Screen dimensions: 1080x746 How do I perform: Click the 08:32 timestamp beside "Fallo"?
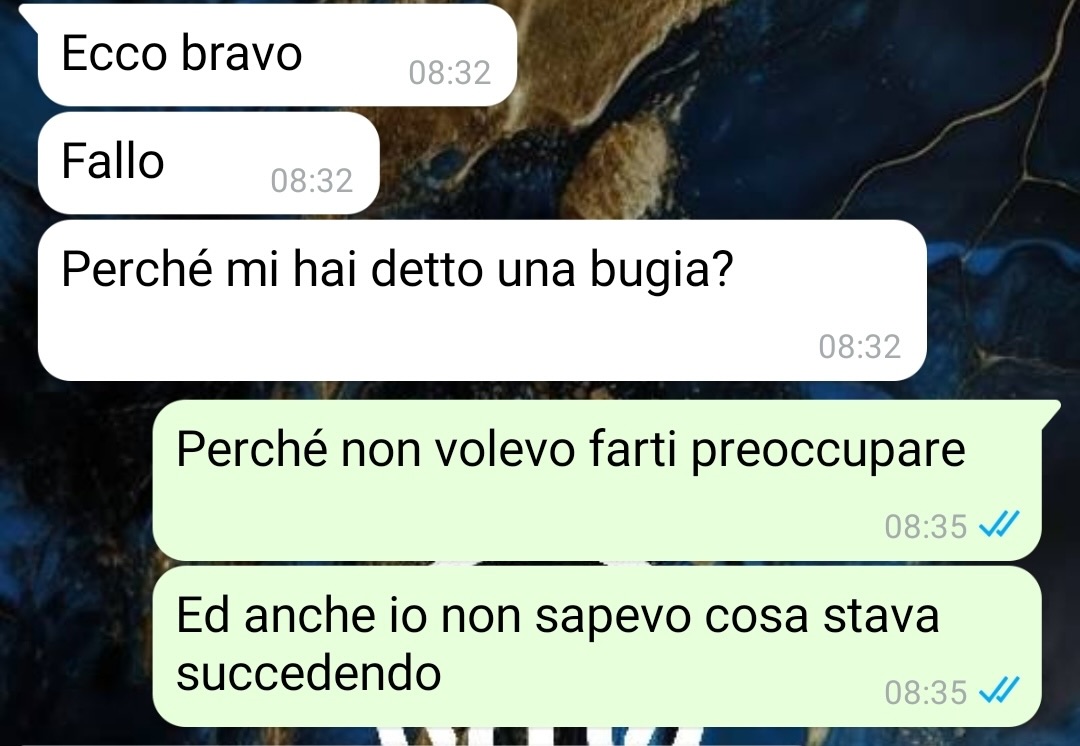tap(311, 180)
